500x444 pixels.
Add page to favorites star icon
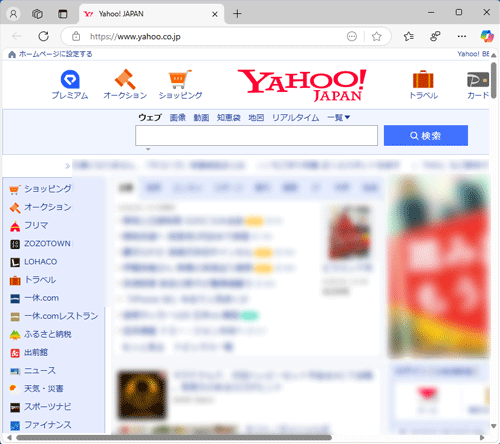tap(377, 36)
